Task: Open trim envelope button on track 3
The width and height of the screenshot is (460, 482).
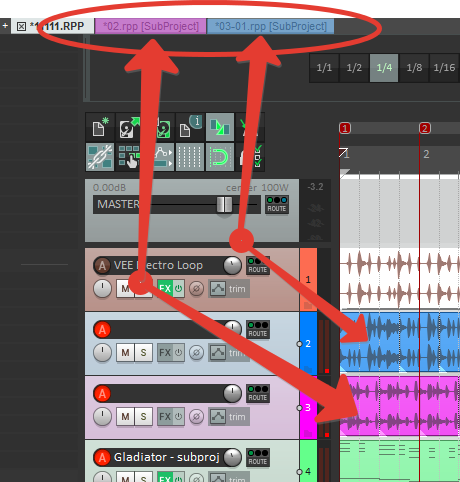Action: tap(229, 417)
